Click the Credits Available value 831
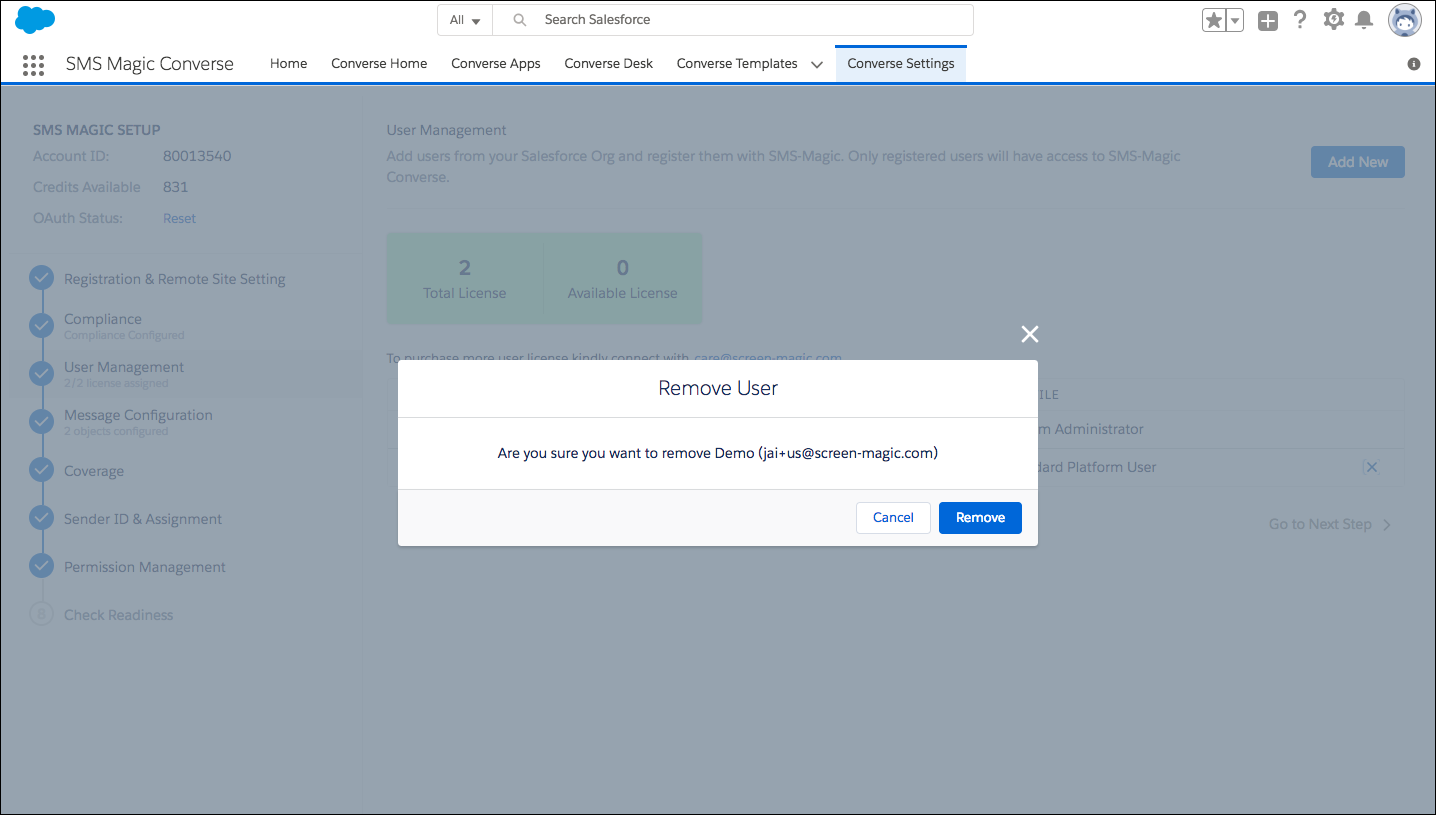The height and width of the screenshot is (815, 1436). click(x=175, y=187)
